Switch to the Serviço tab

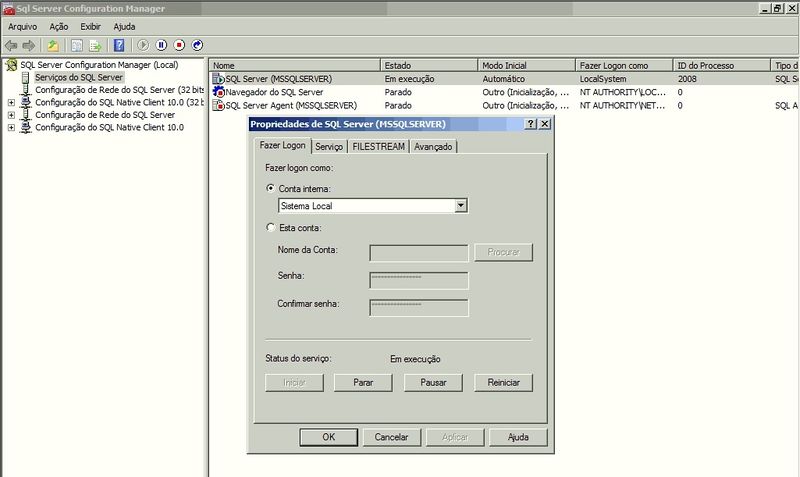pyautogui.click(x=329, y=147)
